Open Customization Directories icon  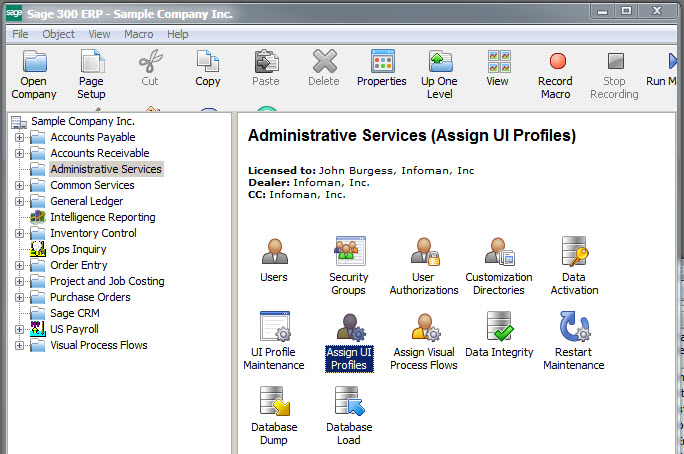pyautogui.click(x=499, y=266)
